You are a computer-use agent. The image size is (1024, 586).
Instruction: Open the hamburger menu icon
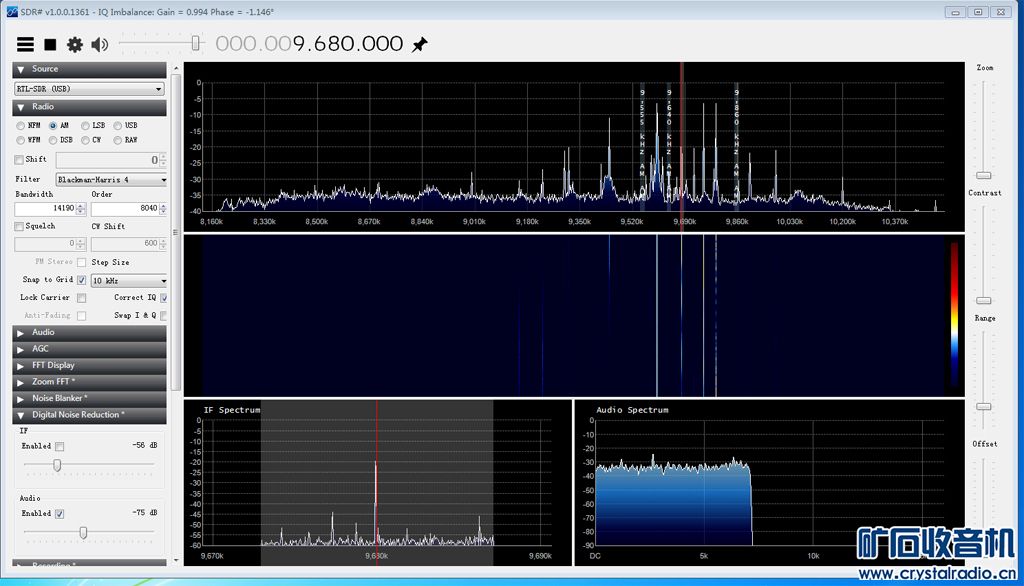click(24, 44)
